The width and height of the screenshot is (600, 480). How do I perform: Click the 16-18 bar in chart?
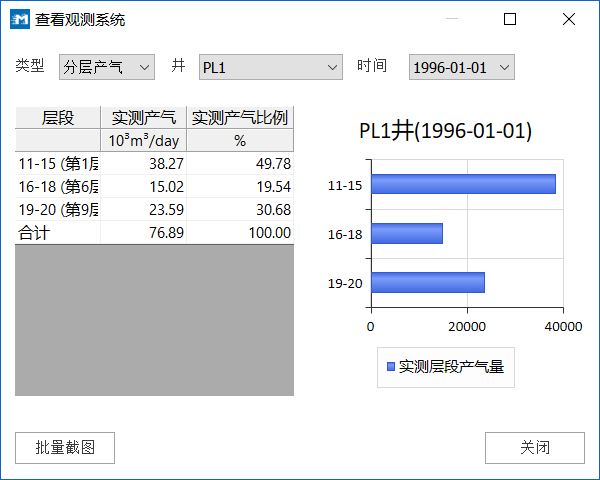pyautogui.click(x=406, y=233)
